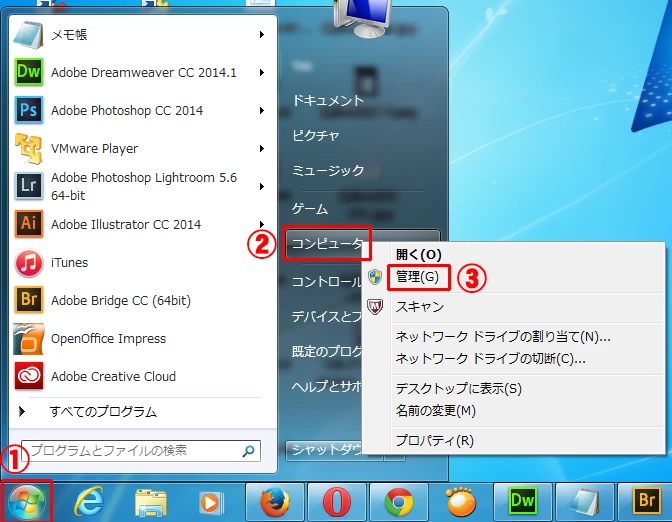Expand Dreamweaver jump list arrow
The image size is (672, 522).
pyautogui.click(x=261, y=72)
